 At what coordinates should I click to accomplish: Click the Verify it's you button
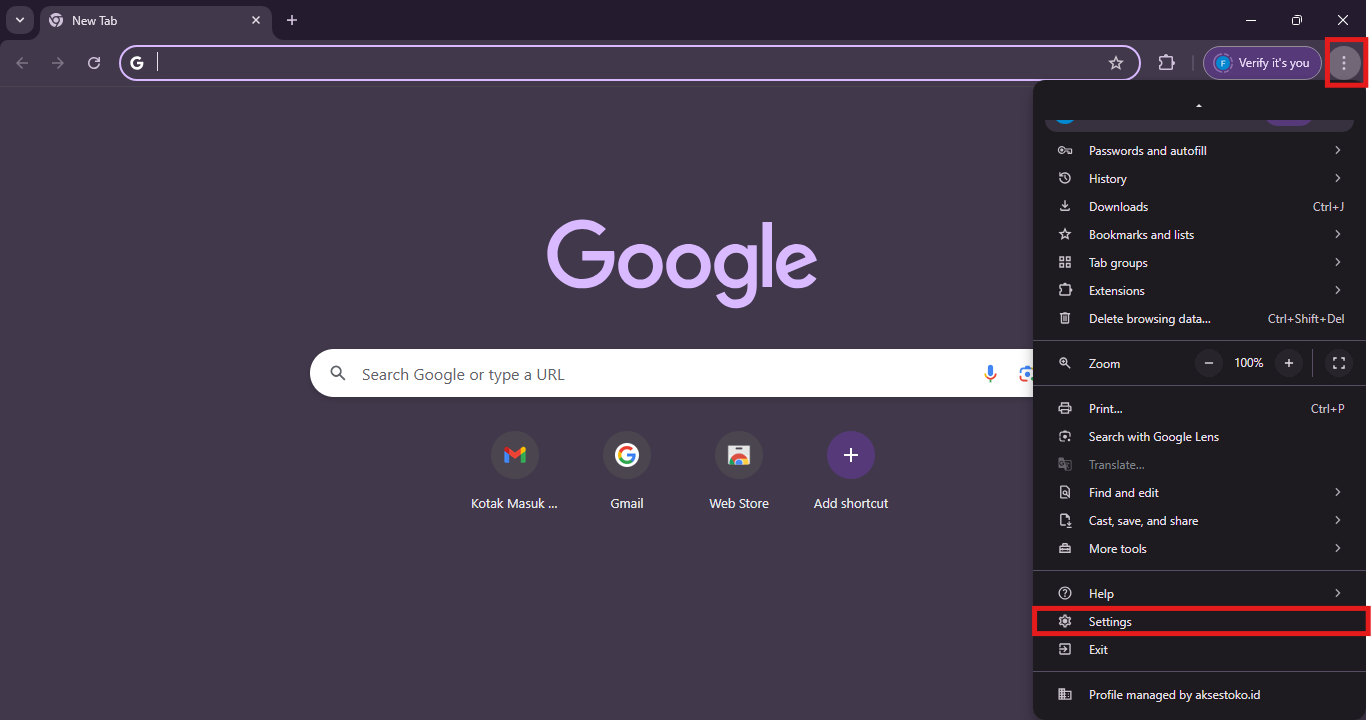(1262, 63)
